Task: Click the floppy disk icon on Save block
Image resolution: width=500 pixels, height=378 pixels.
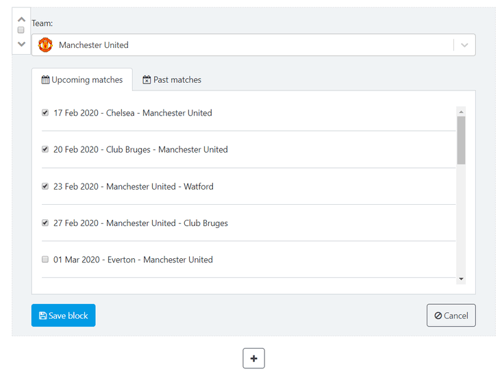Action: pyautogui.click(x=43, y=315)
